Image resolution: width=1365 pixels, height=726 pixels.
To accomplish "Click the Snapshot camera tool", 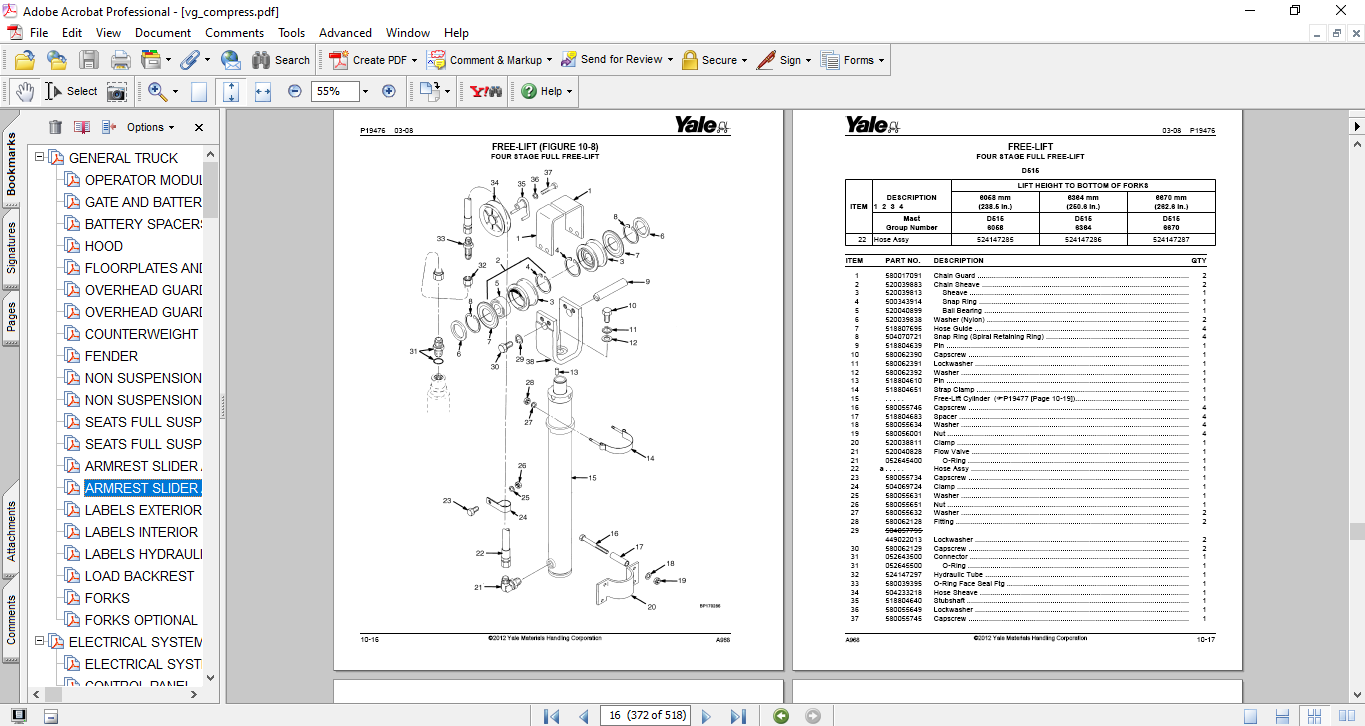I will pyautogui.click(x=117, y=91).
